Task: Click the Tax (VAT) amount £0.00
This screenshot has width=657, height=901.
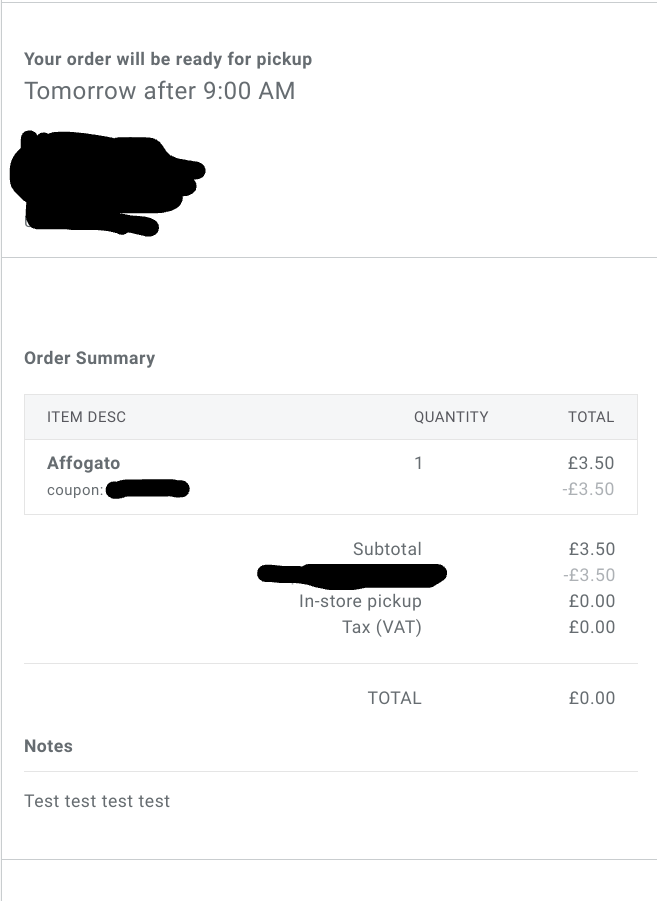Action: 591,627
